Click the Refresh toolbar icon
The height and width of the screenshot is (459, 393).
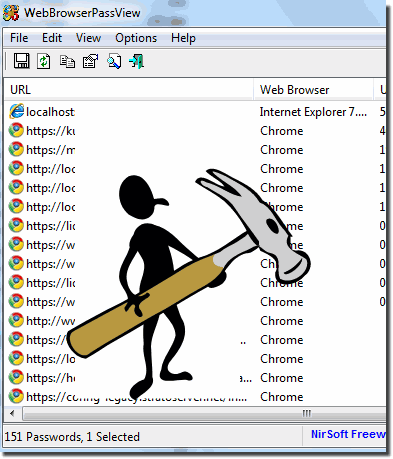(x=44, y=61)
